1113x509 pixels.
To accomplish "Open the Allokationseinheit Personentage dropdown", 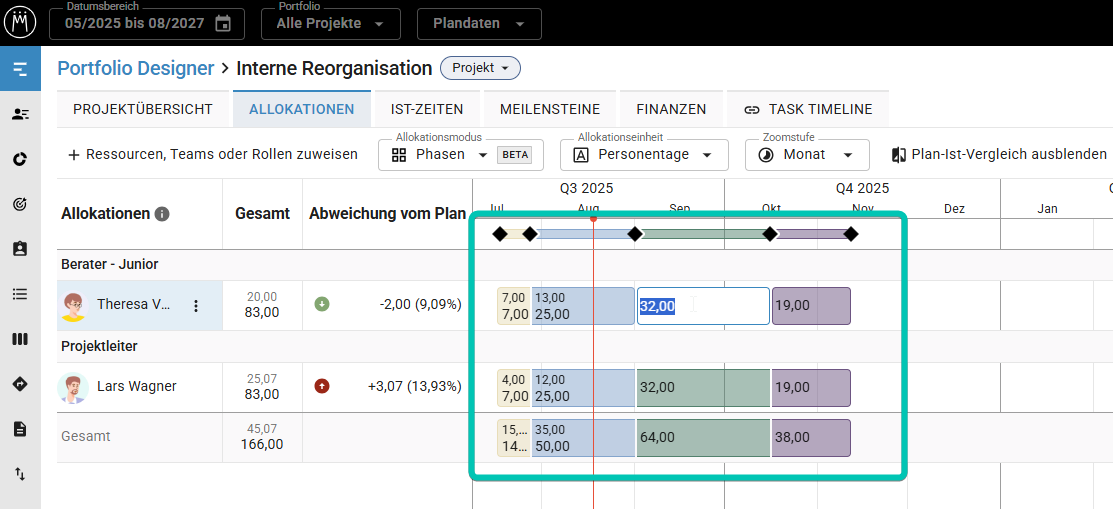I will pos(644,155).
